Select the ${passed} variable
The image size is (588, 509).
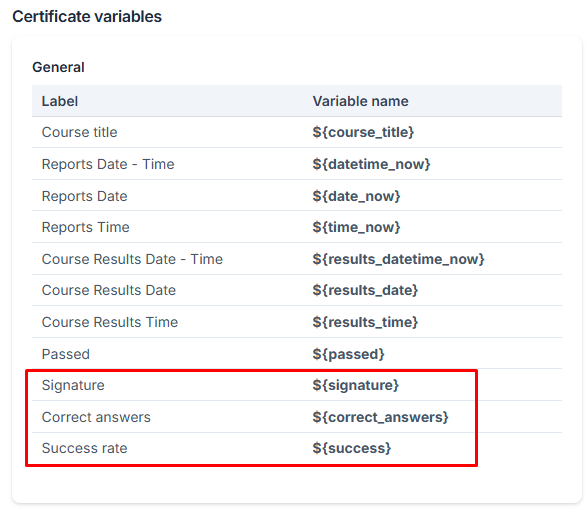pyautogui.click(x=348, y=354)
